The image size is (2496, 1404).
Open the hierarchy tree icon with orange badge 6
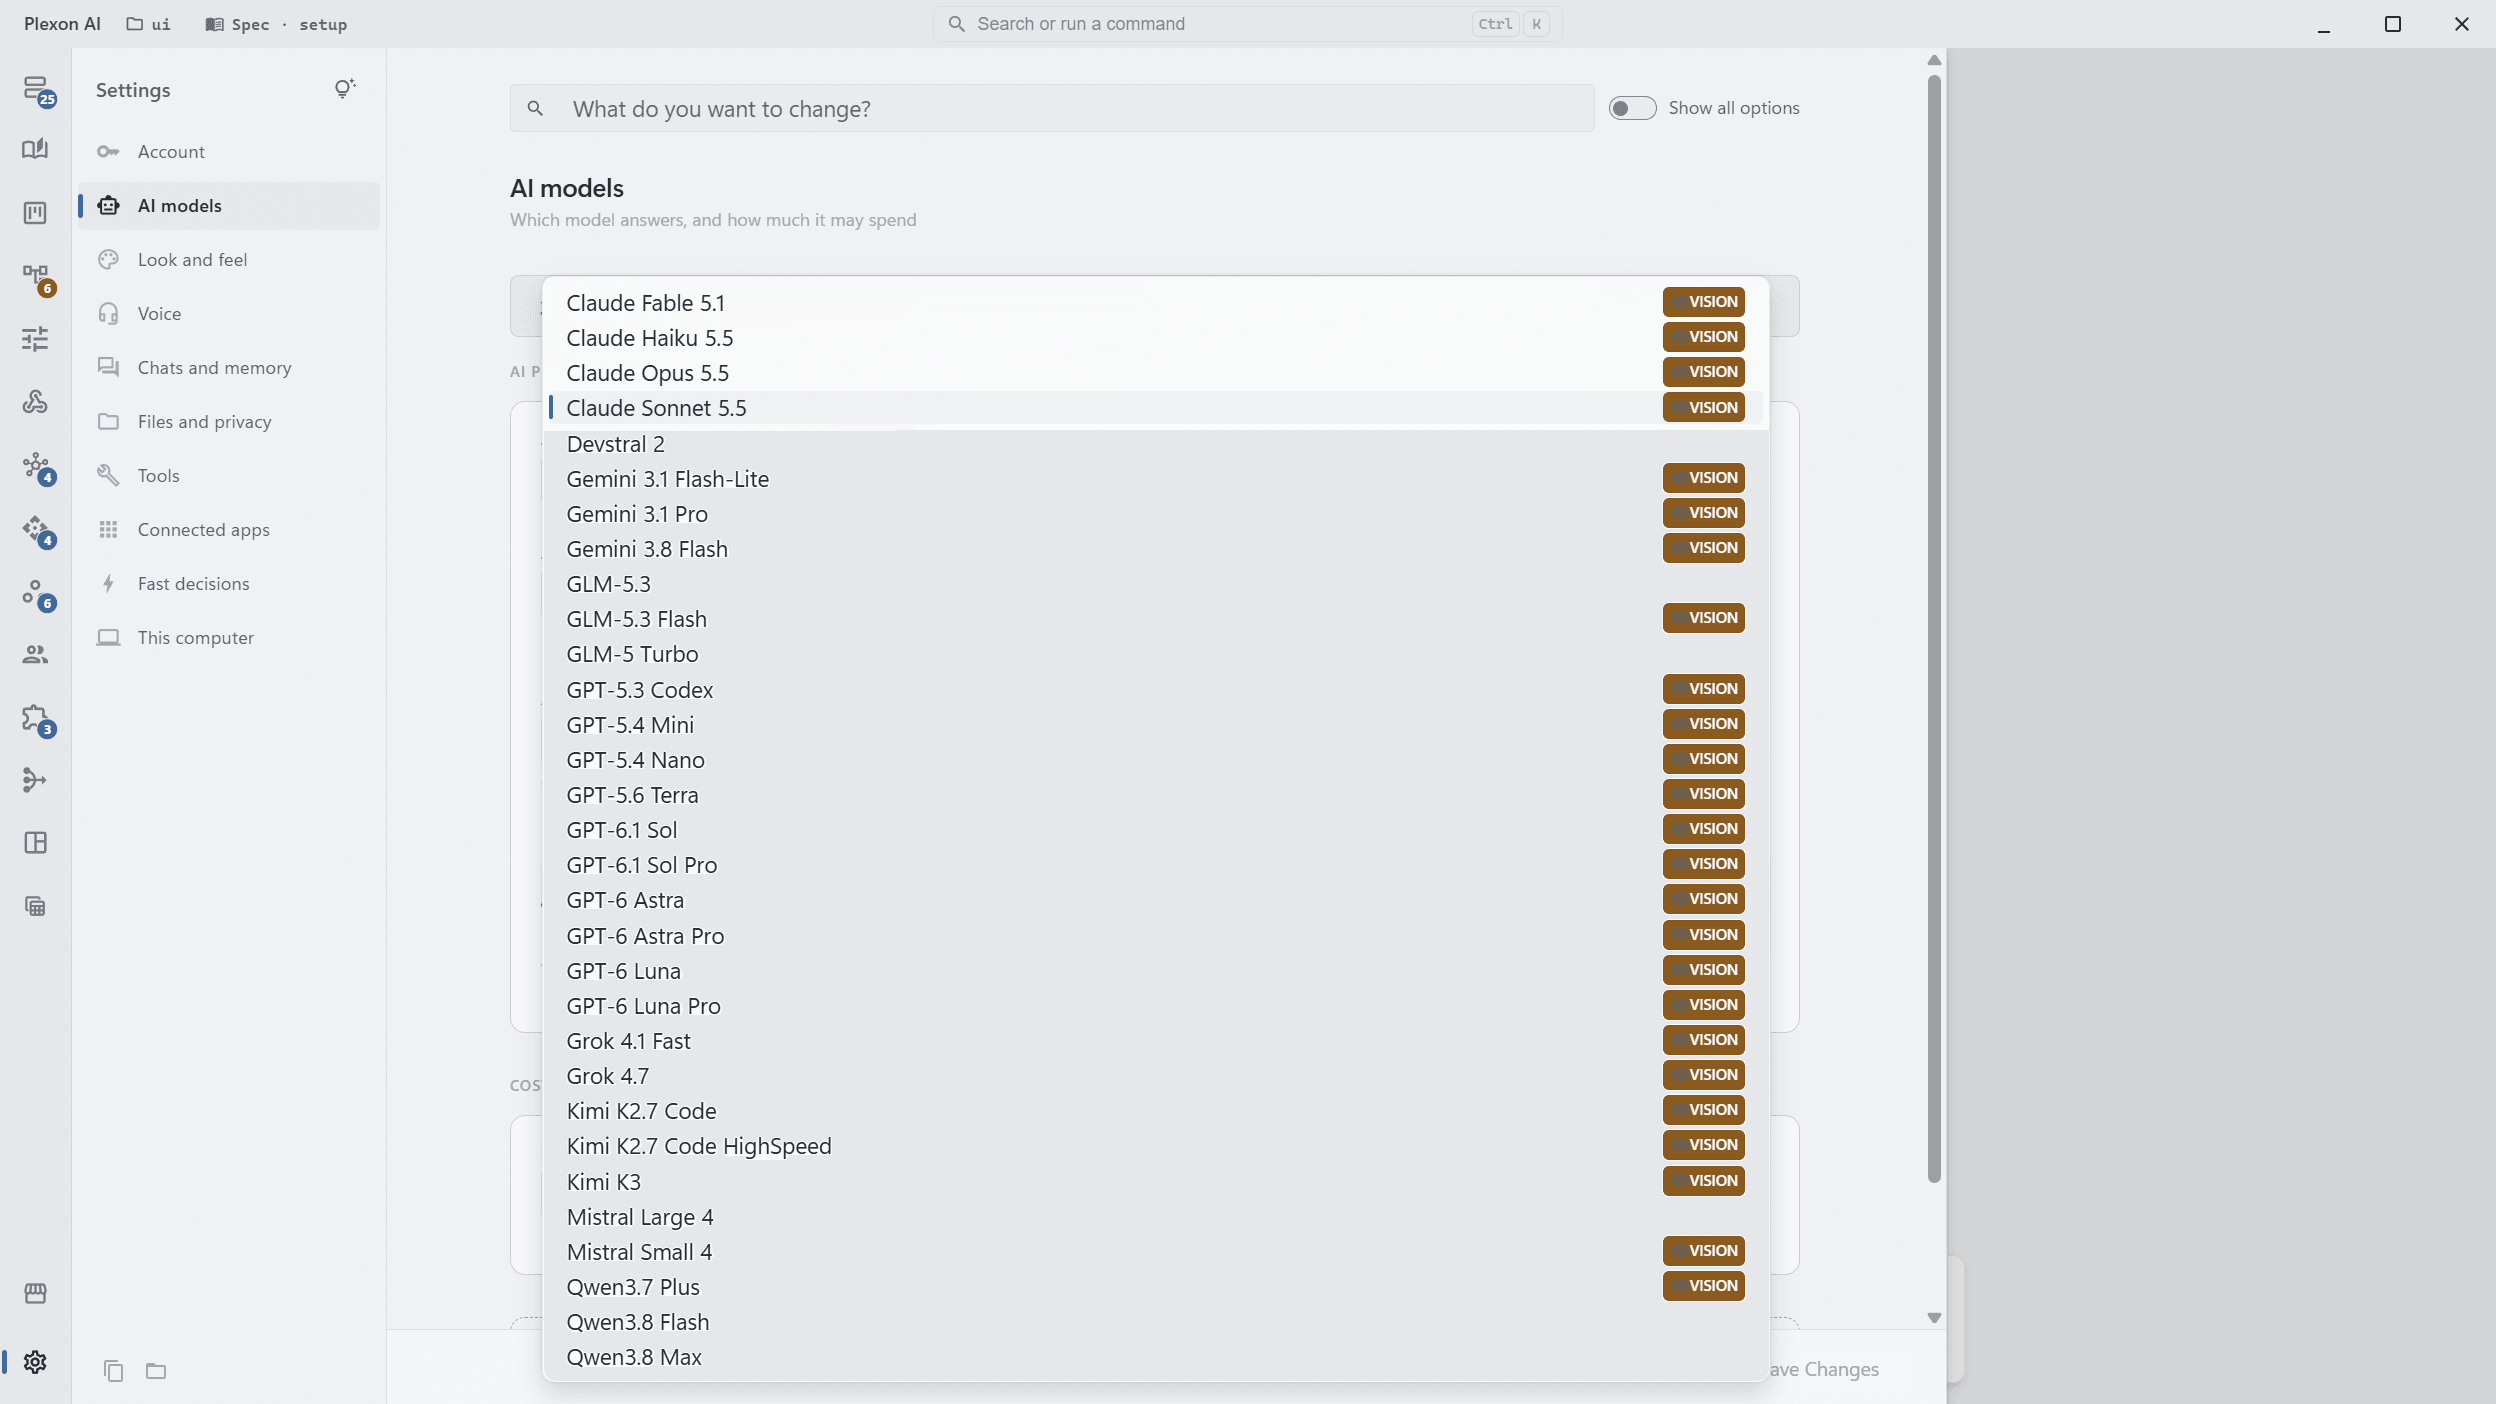click(x=36, y=278)
